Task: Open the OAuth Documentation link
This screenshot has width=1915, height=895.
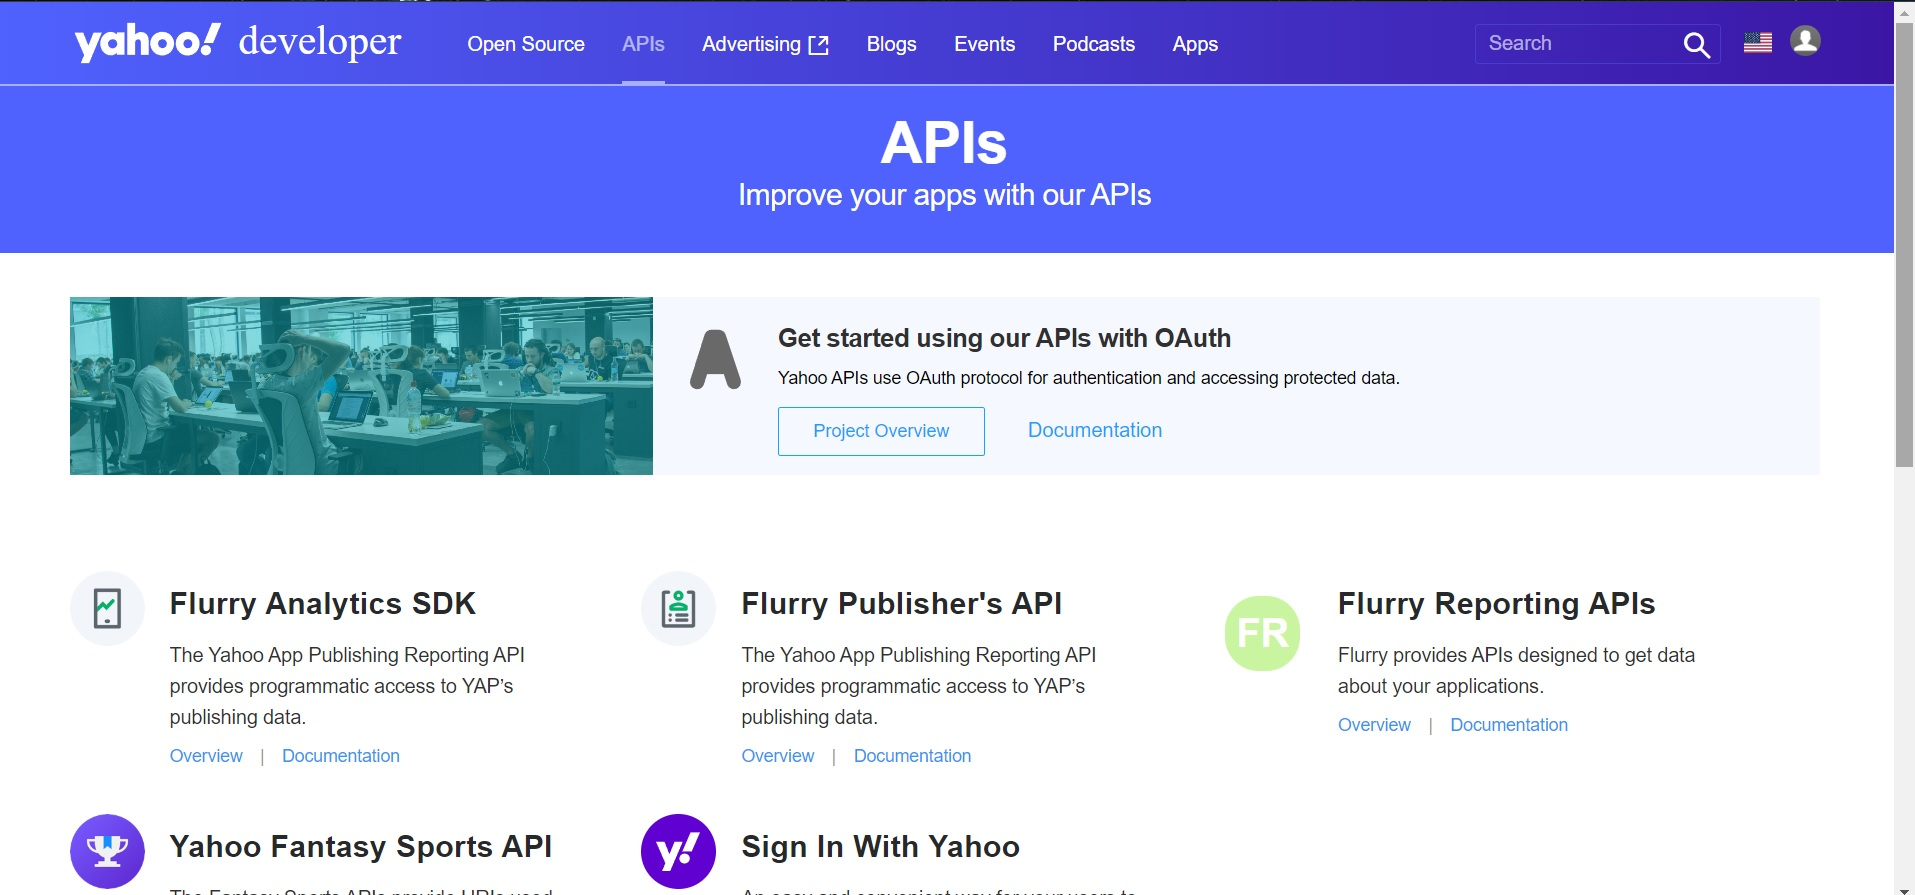Action: pyautogui.click(x=1095, y=430)
